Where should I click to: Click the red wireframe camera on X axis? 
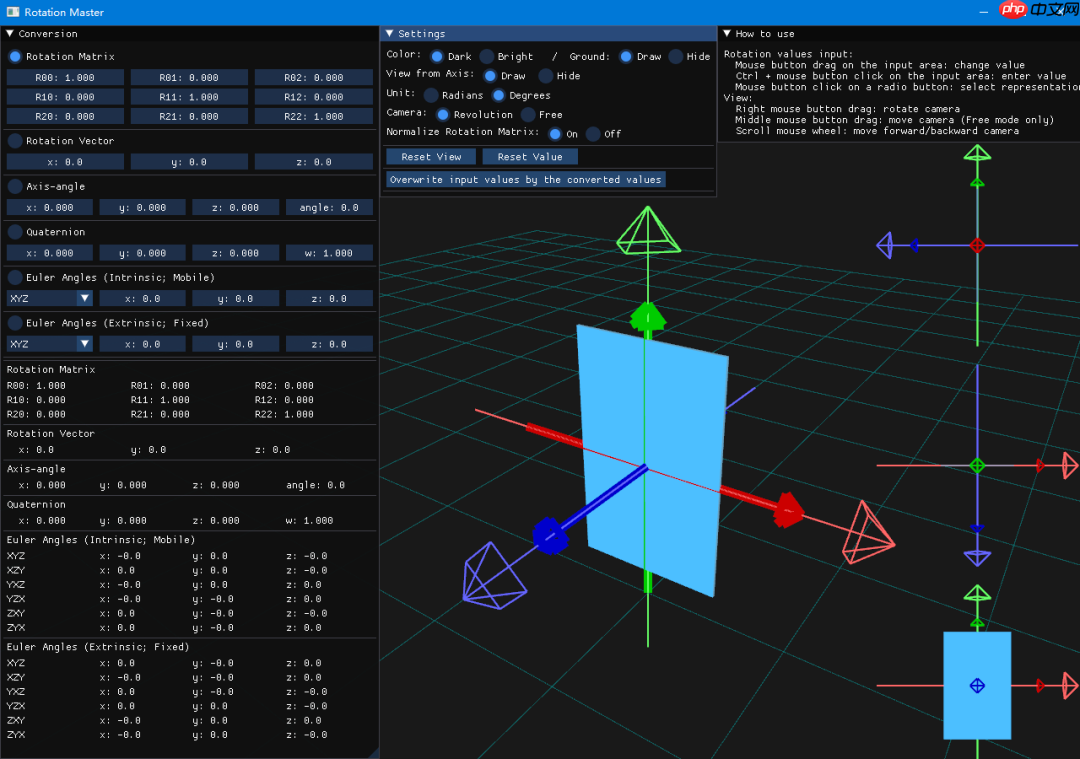pos(868,531)
